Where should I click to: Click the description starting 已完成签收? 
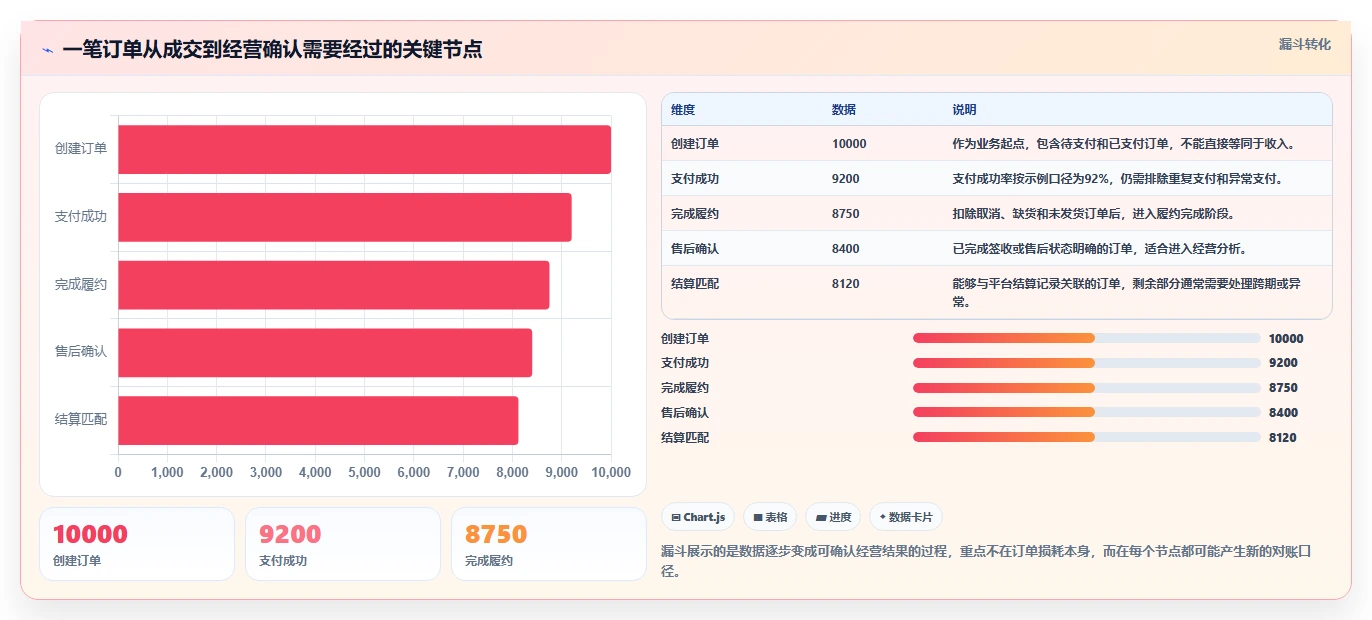(1100, 249)
